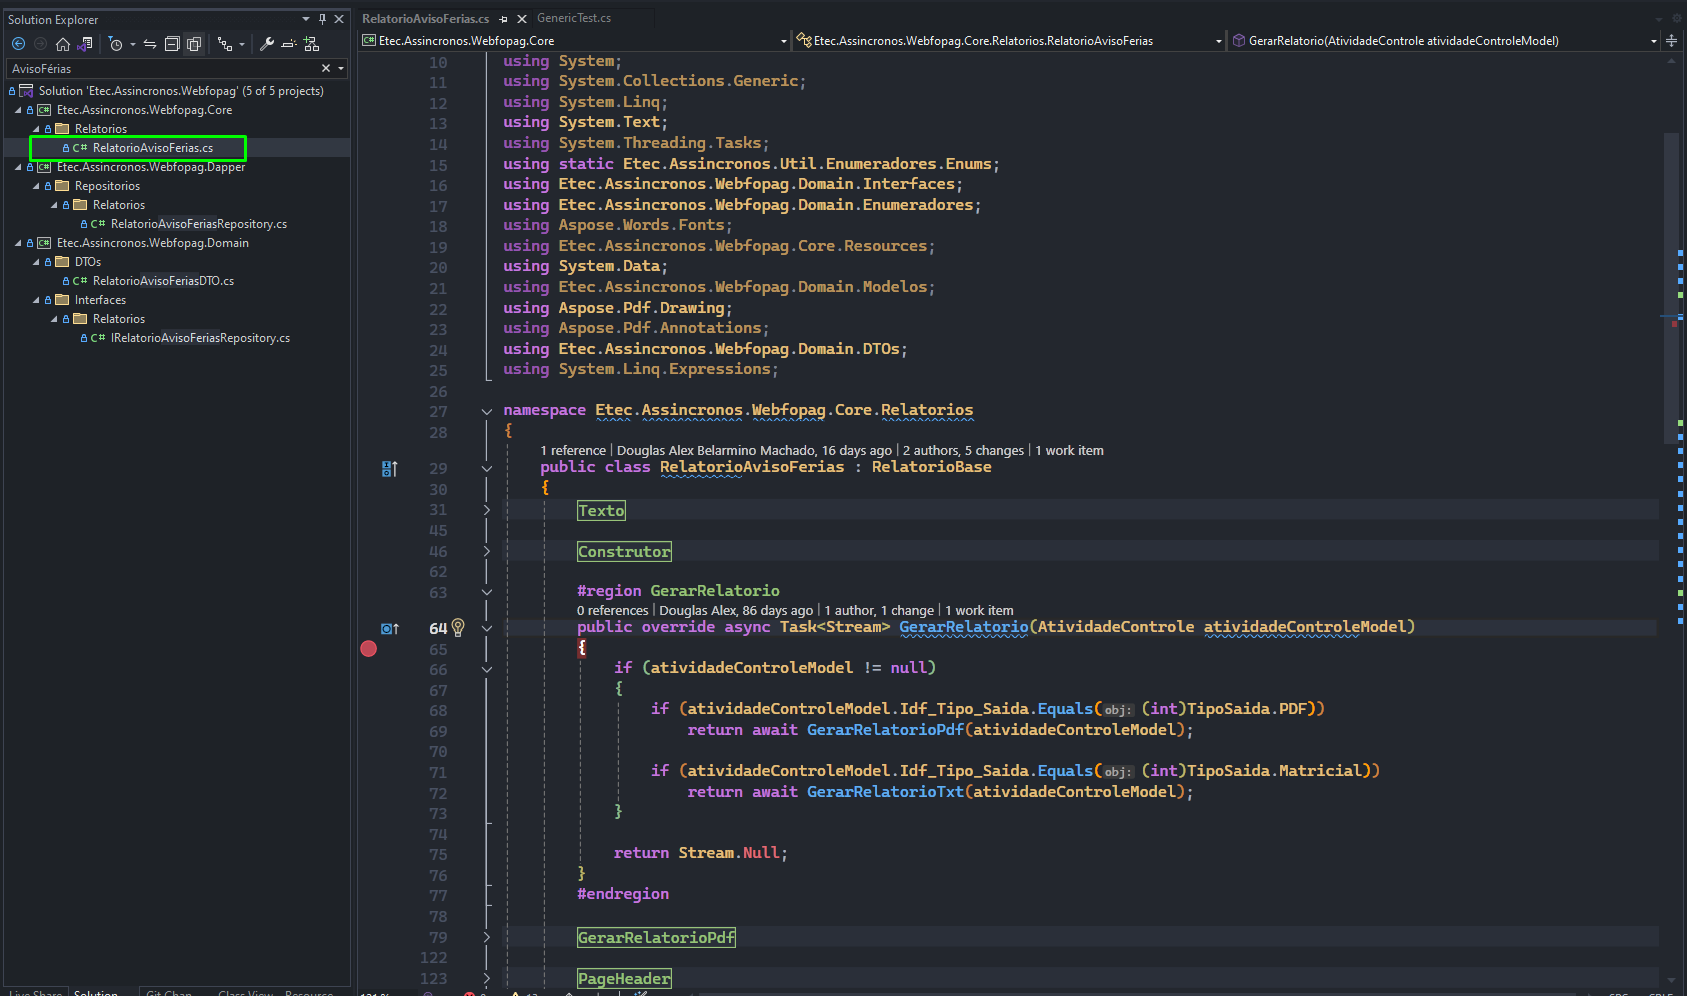This screenshot has width=1687, height=996.
Task: Click the inheritance margin icon on line 29
Action: pos(390,468)
